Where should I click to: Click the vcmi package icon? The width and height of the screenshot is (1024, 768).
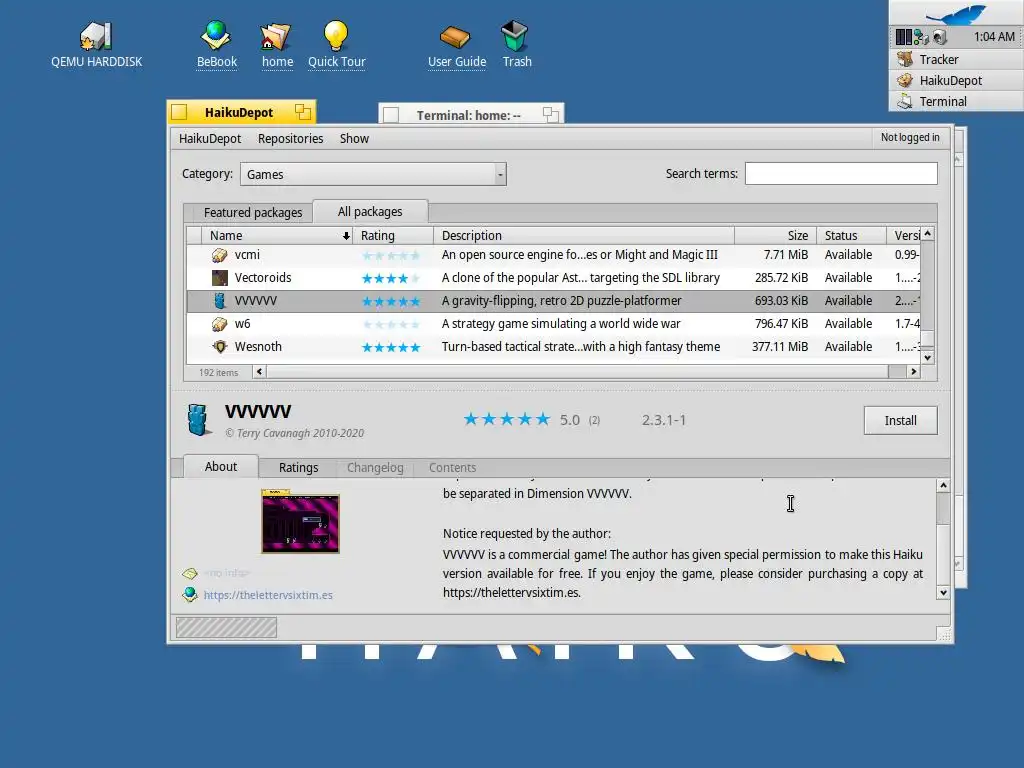(x=219, y=255)
